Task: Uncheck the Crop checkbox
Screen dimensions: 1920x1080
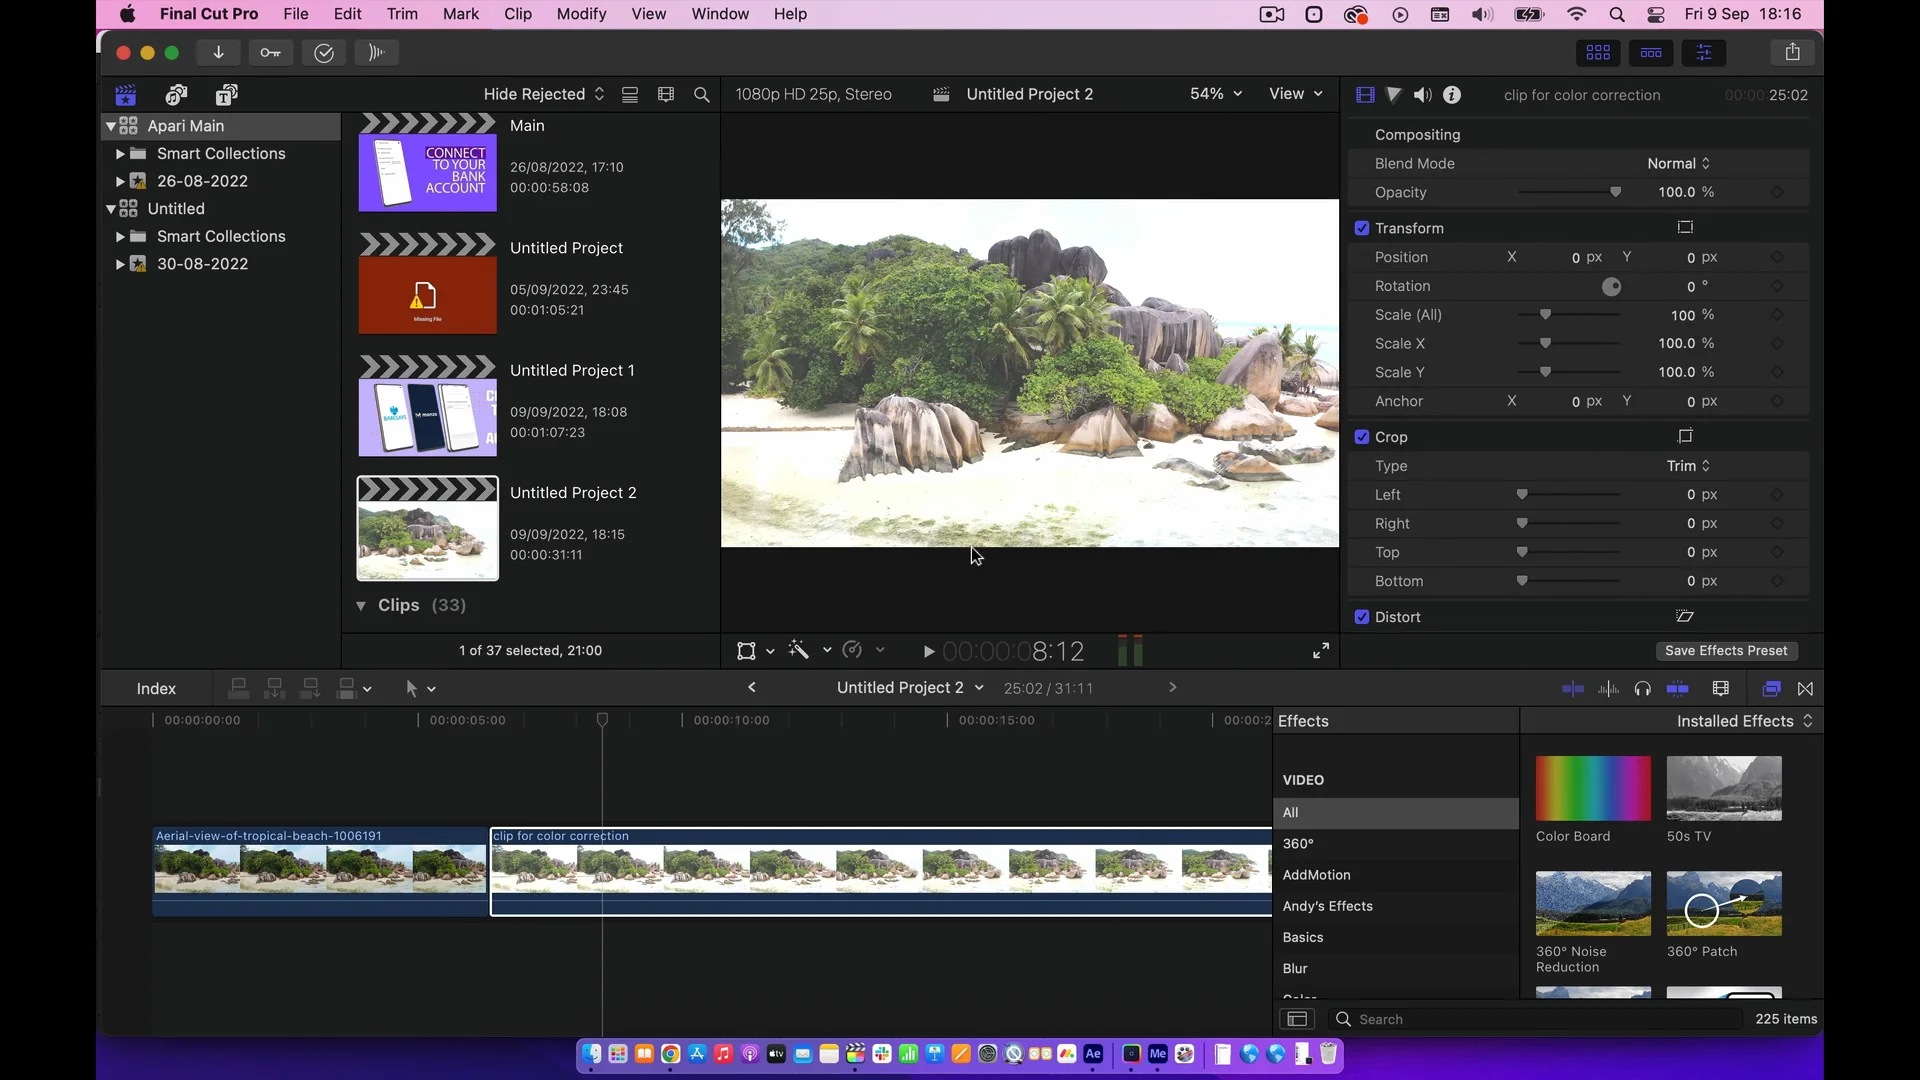Action: [1361, 437]
